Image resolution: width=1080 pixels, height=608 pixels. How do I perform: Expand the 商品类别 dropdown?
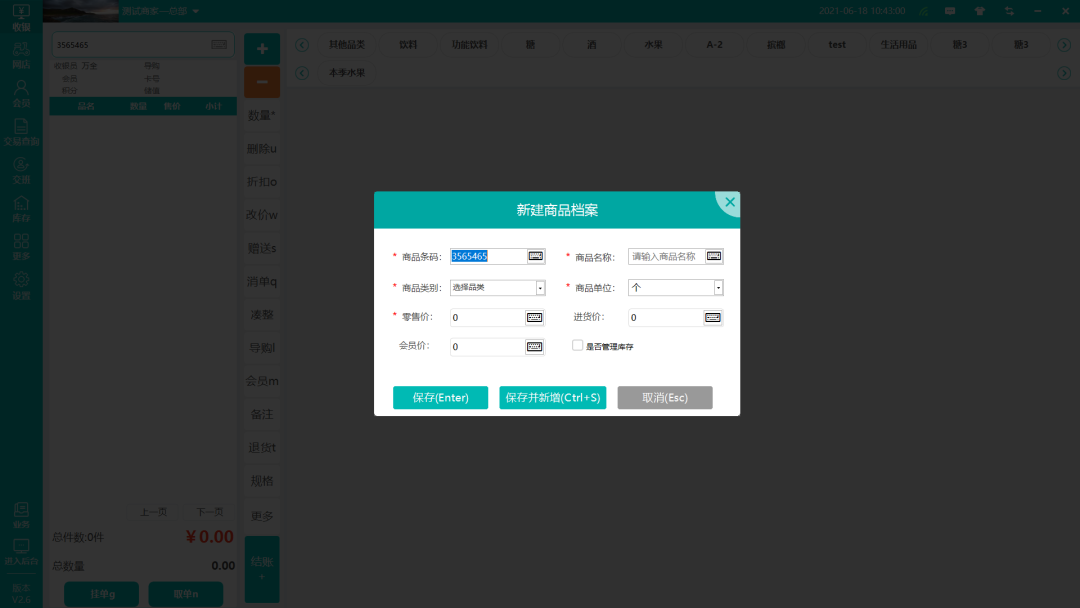point(540,288)
